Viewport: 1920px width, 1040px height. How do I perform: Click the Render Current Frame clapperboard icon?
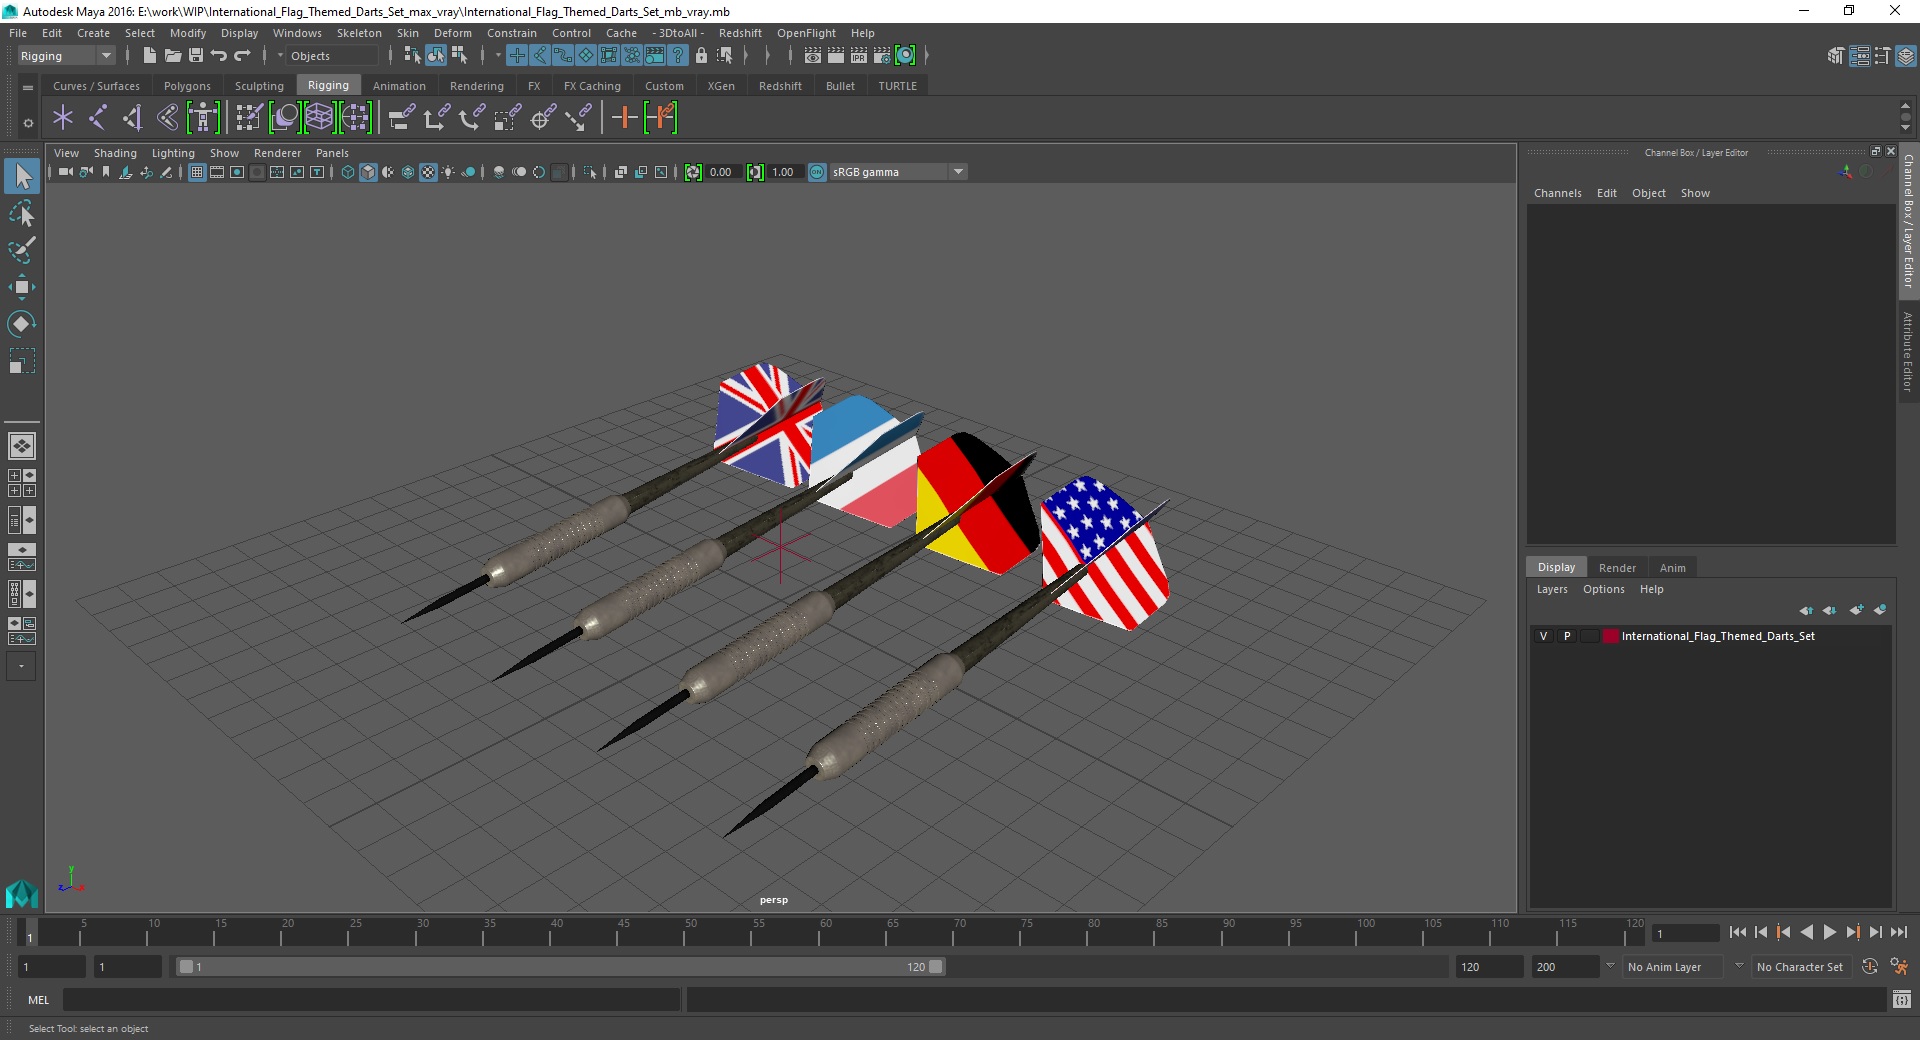click(x=836, y=56)
